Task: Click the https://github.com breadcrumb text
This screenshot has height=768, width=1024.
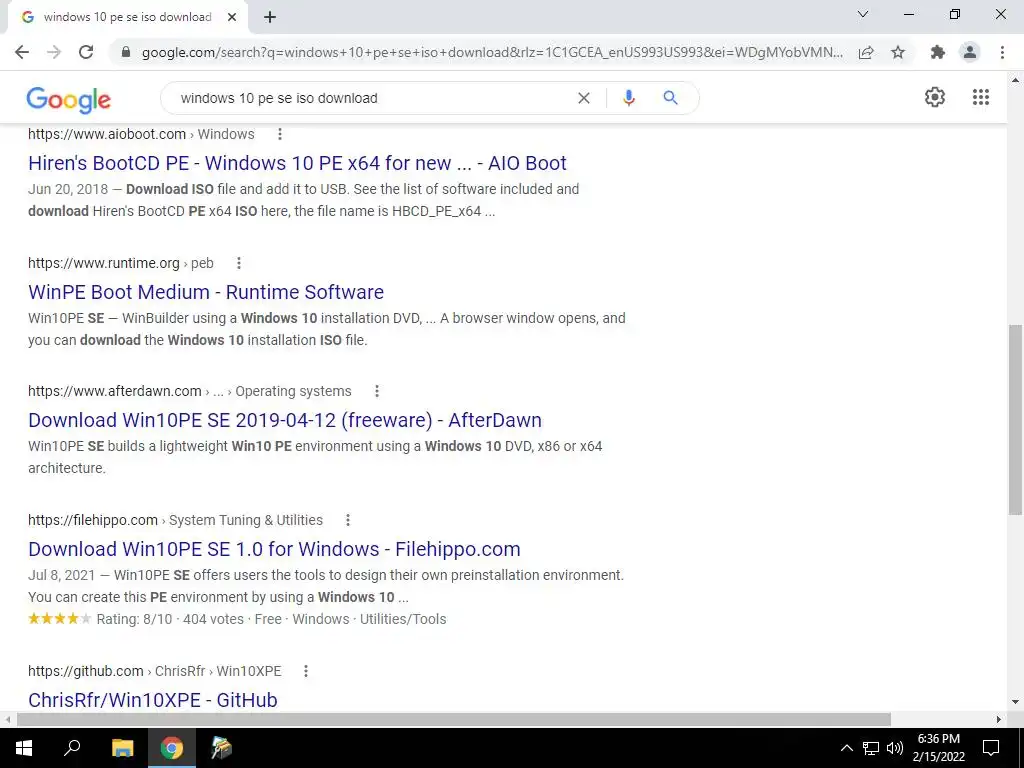Action: [x=86, y=671]
